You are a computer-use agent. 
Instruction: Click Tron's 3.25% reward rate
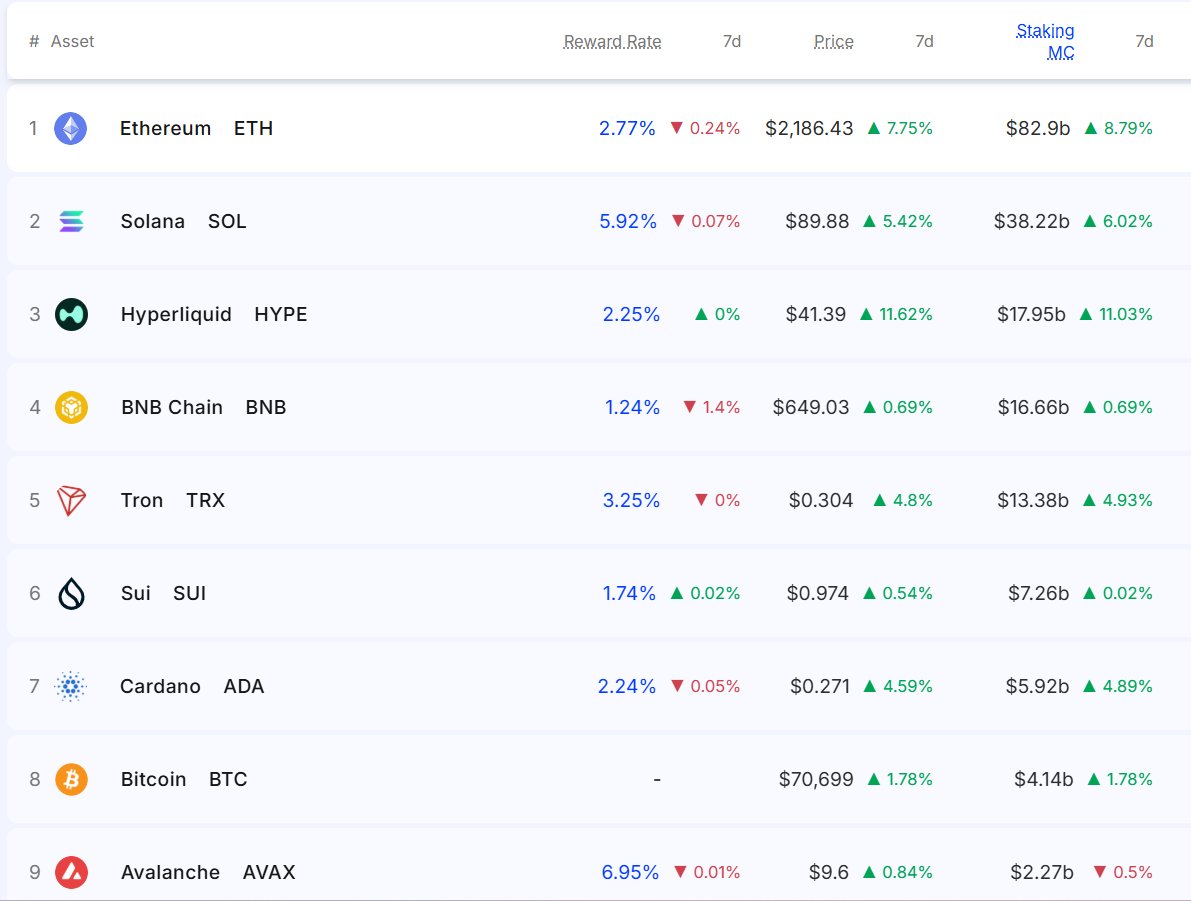click(x=631, y=501)
